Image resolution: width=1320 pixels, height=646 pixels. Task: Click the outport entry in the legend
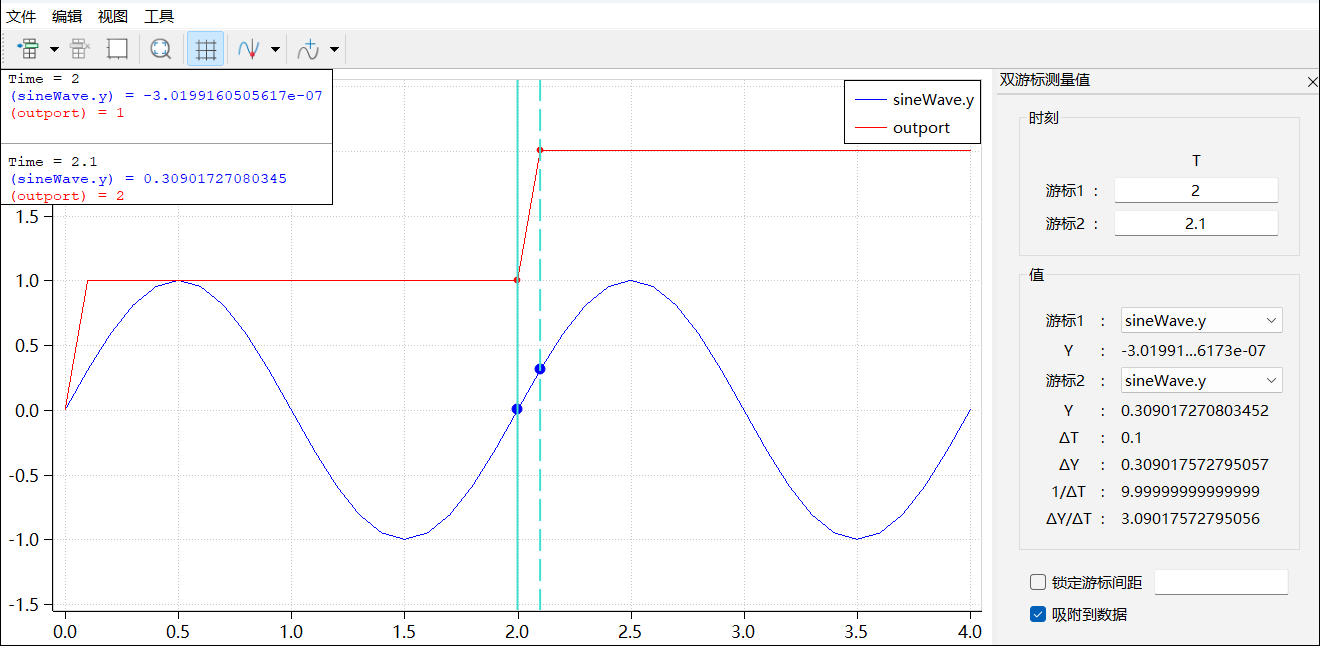pyautogui.click(x=920, y=127)
